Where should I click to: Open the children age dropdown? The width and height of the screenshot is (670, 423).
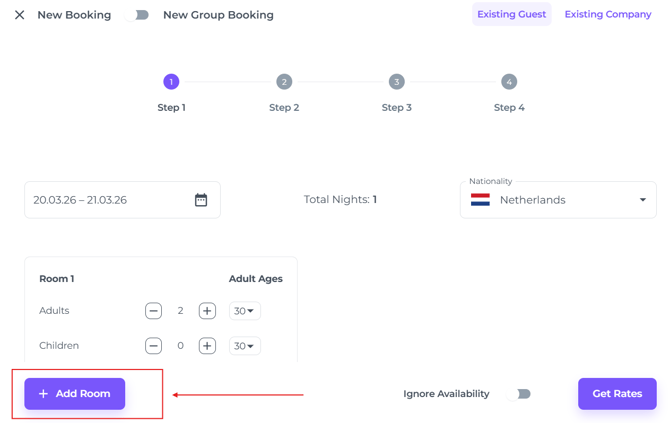tap(244, 346)
